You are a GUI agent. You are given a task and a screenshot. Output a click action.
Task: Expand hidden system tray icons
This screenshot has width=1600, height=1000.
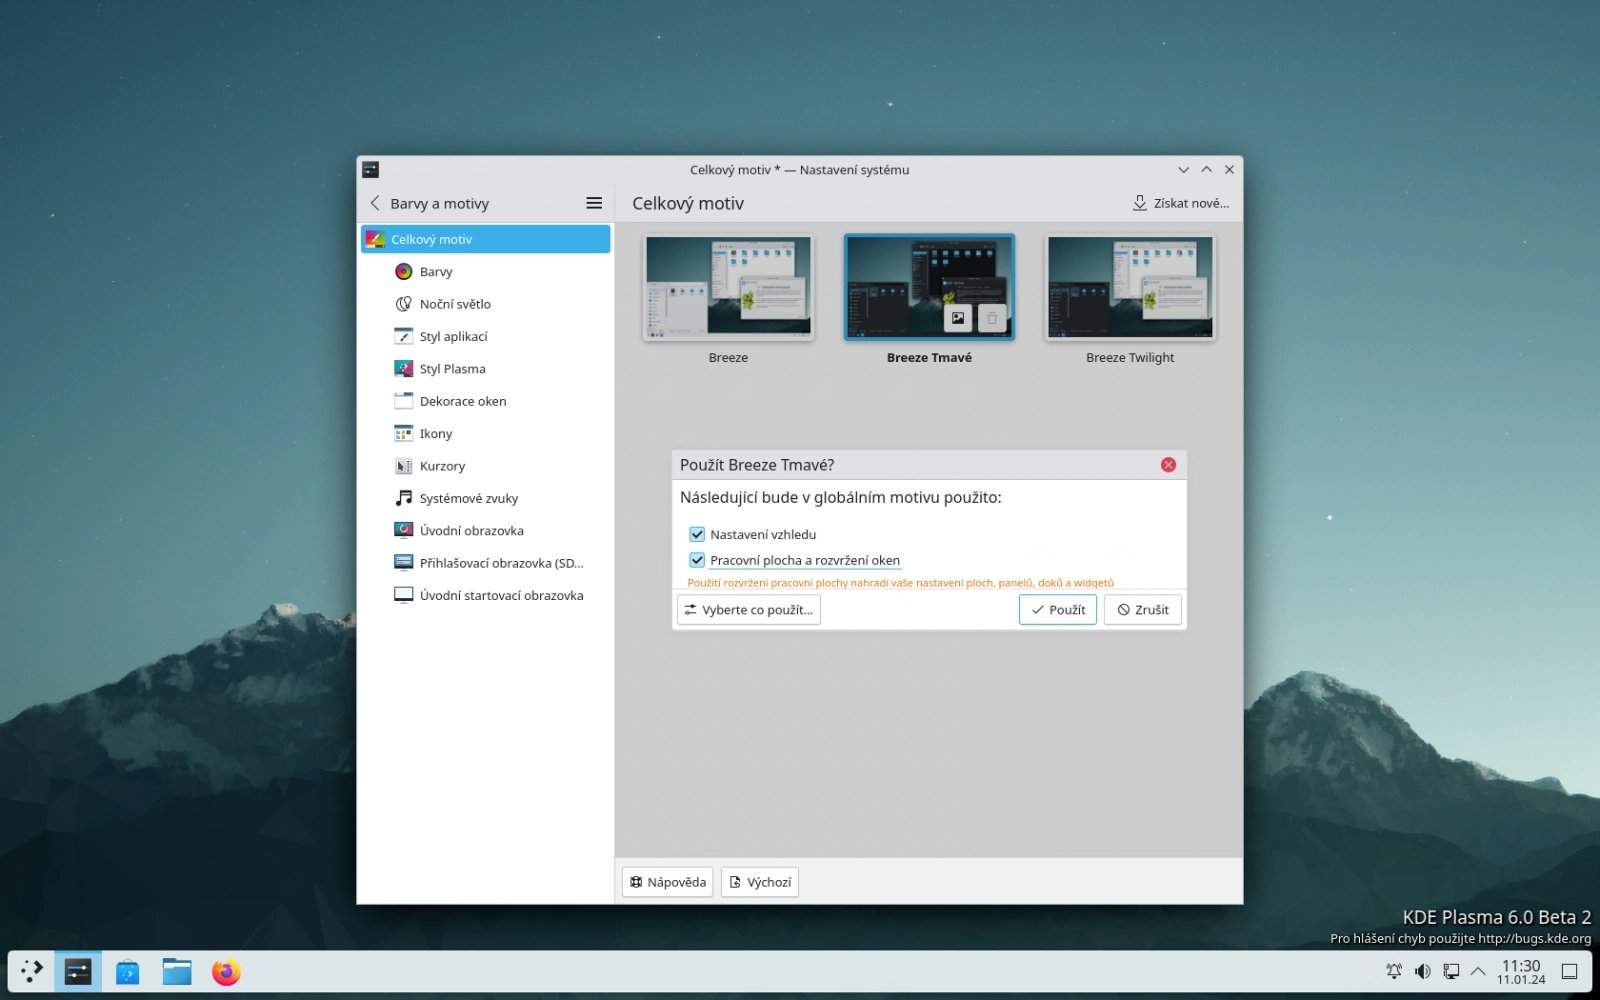[x=1478, y=971]
